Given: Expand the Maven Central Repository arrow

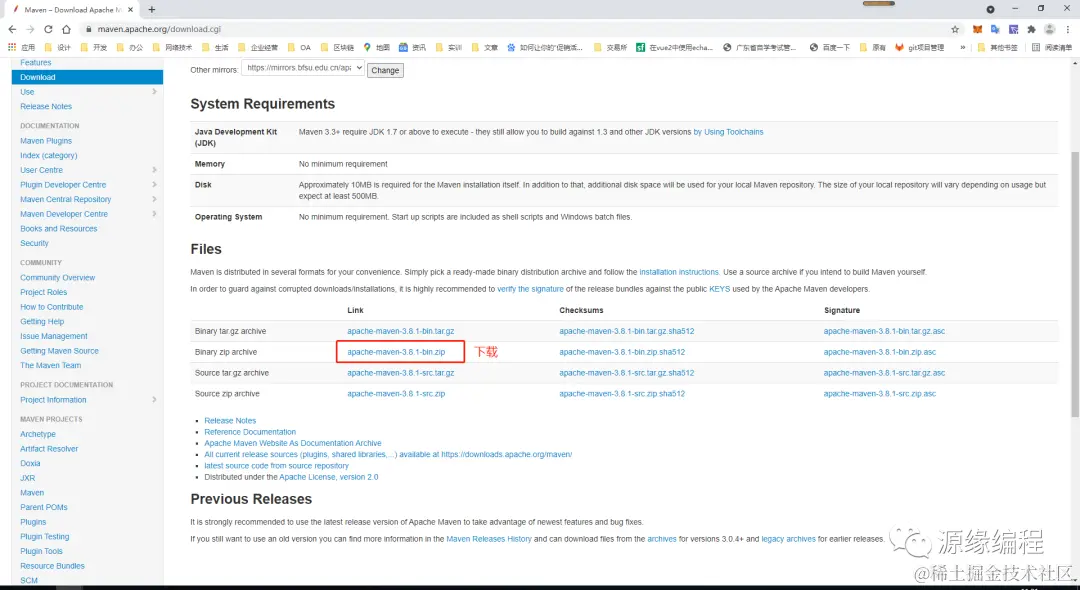Looking at the screenshot, I should click(x=154, y=199).
